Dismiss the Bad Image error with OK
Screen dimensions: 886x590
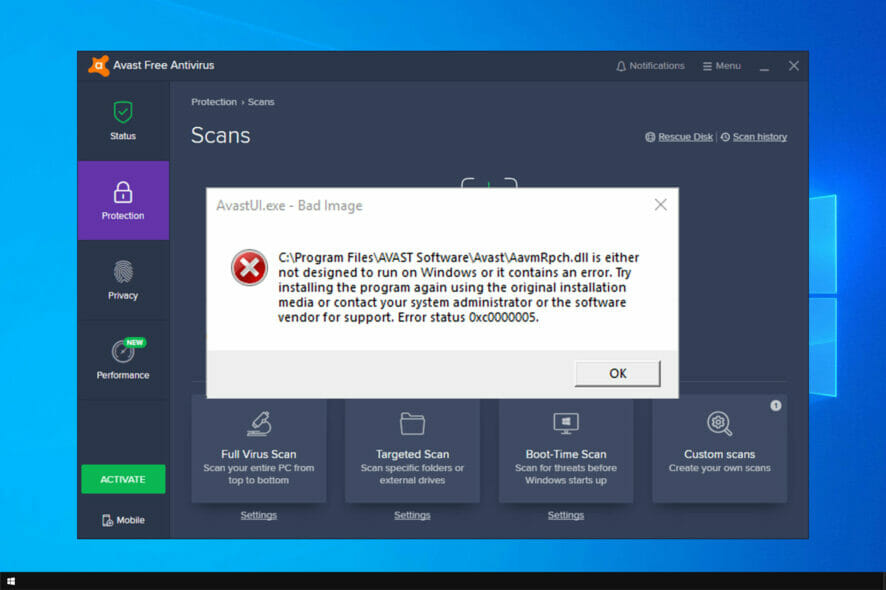617,372
